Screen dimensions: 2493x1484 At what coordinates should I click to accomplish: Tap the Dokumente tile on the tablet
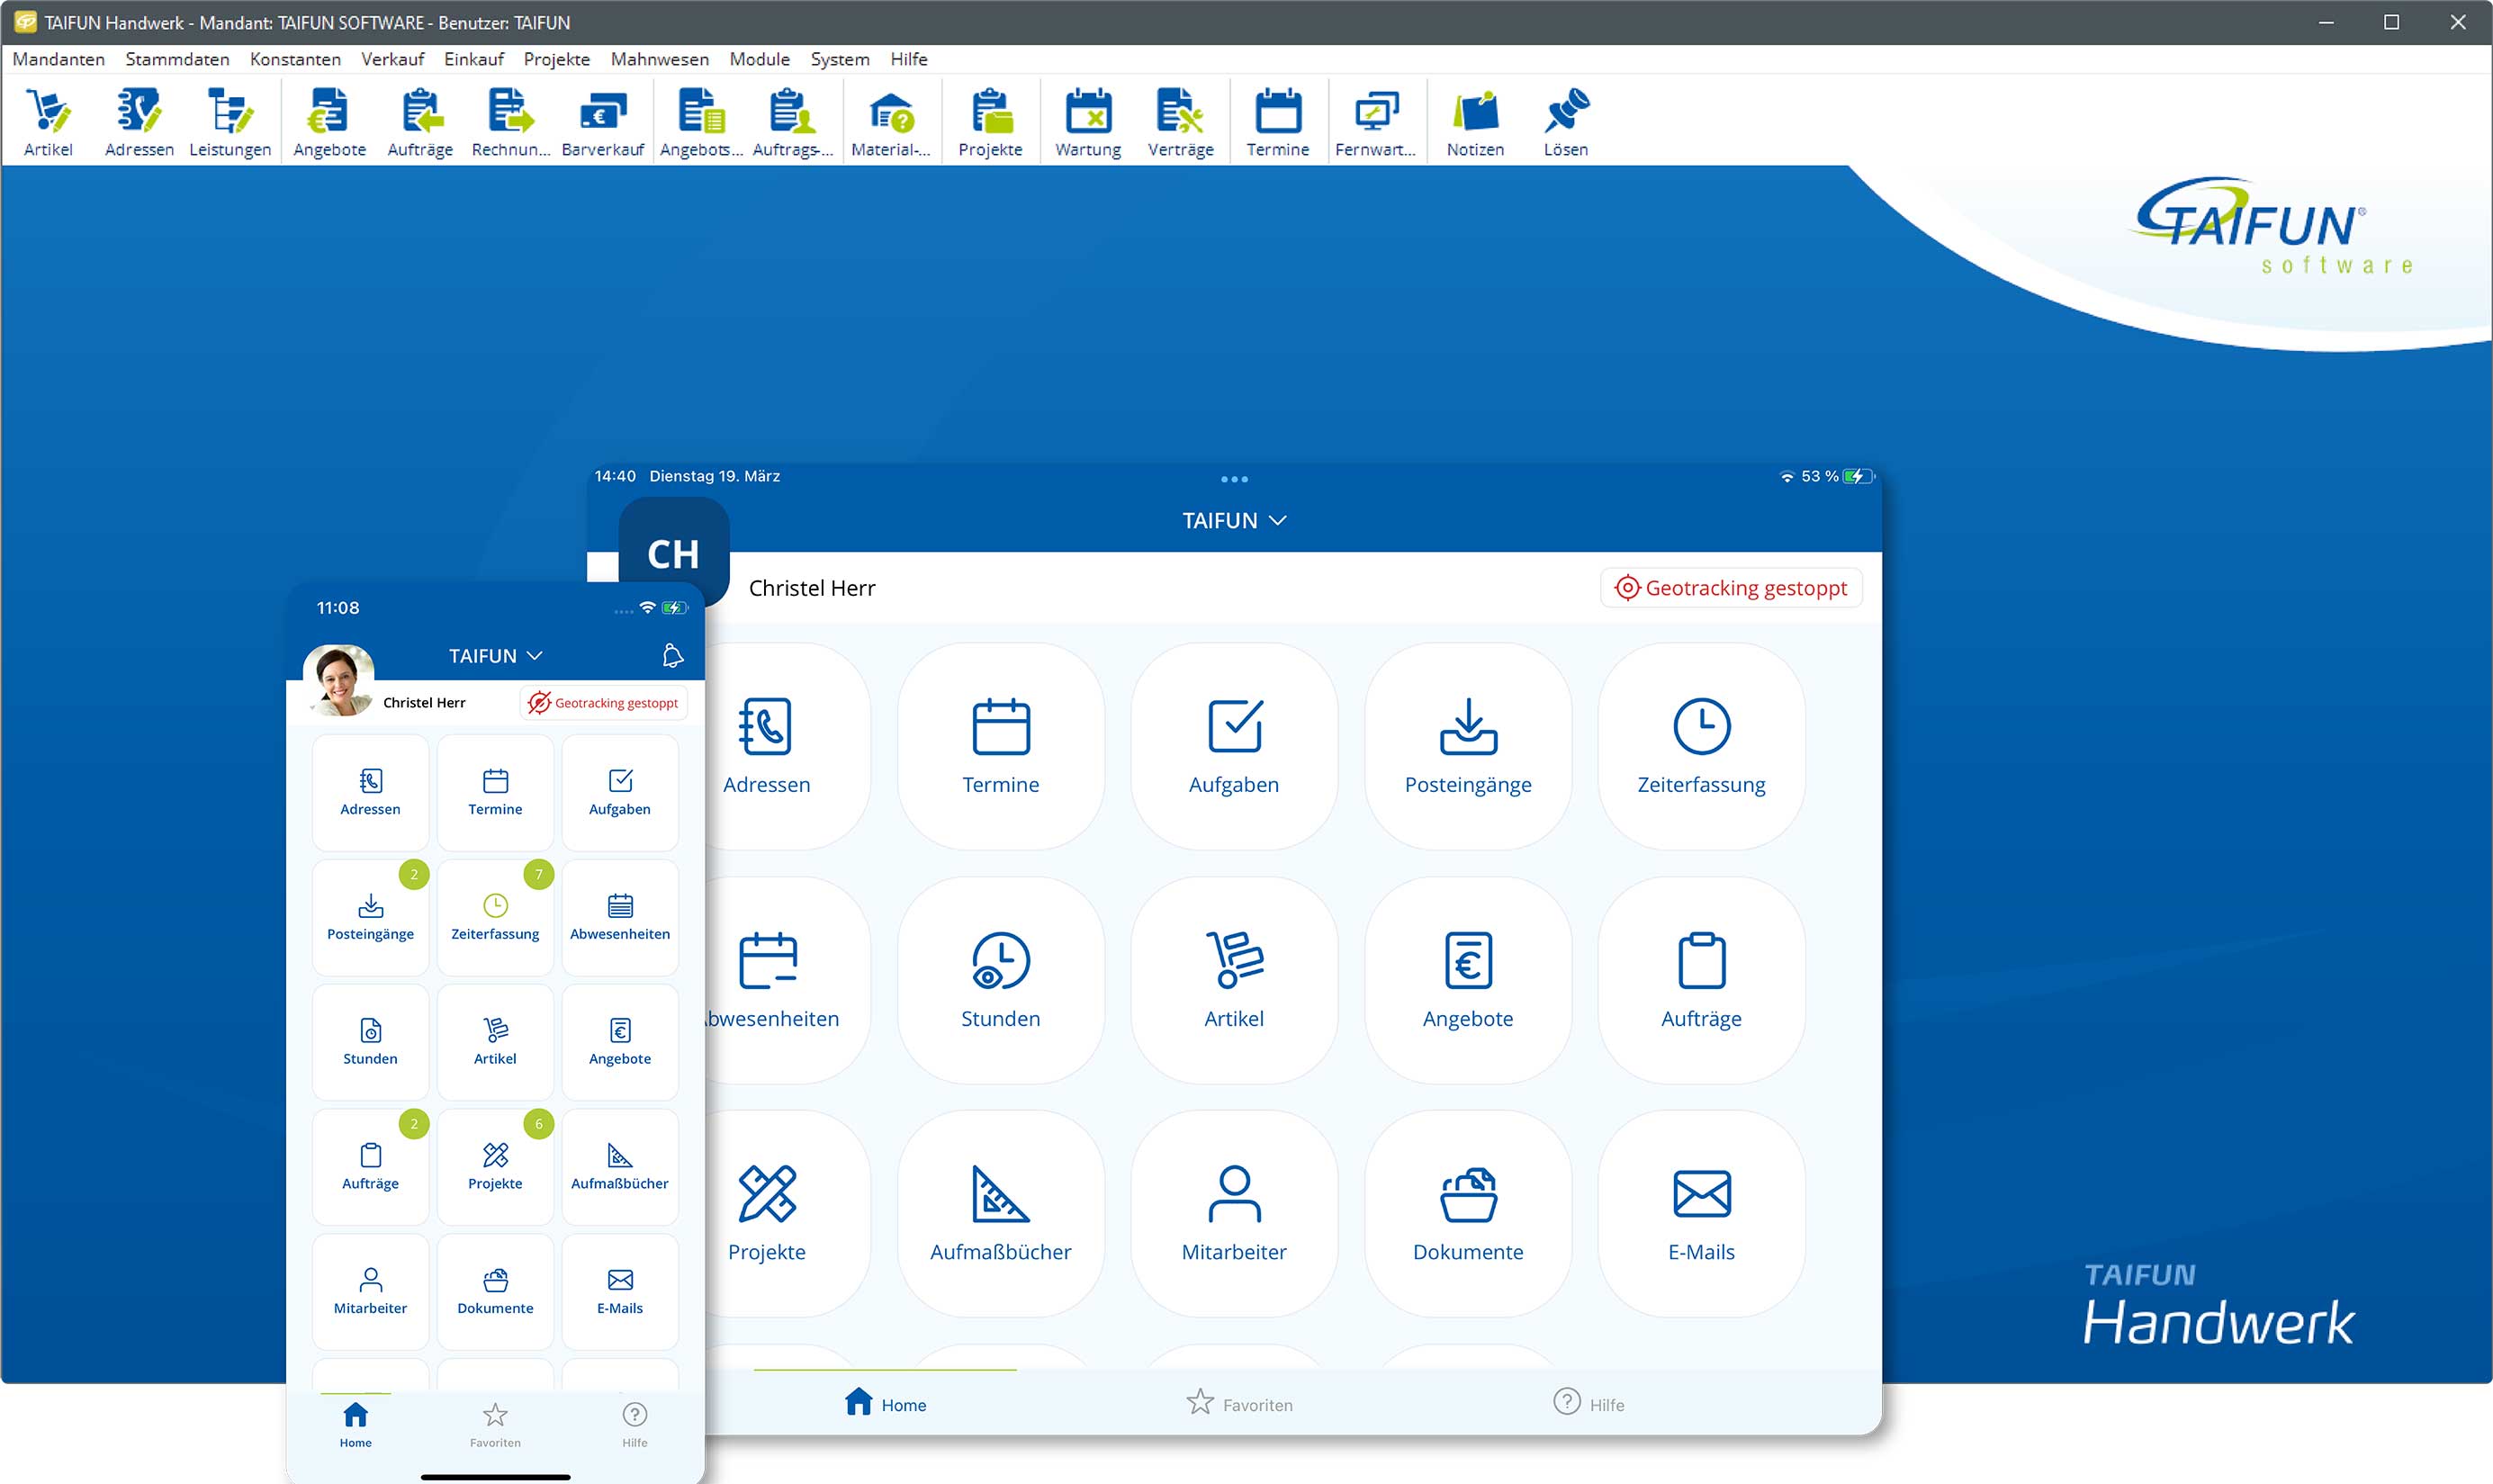tap(1468, 1213)
